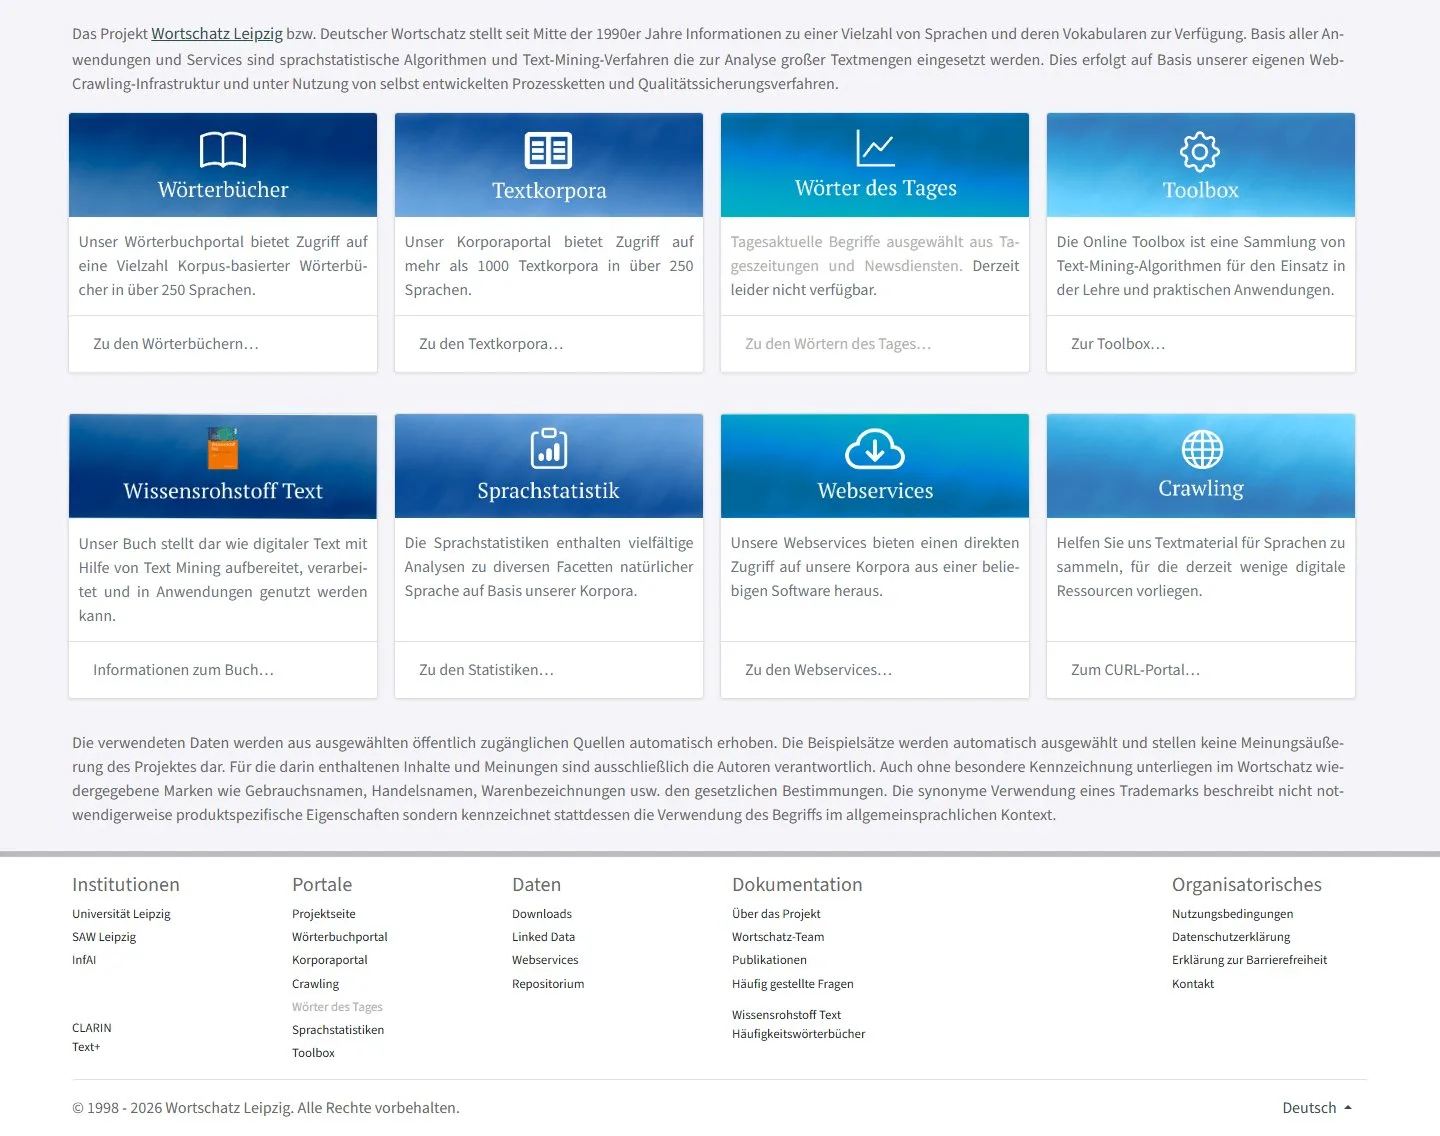Open SAW Leipzig footer link
Screen dimensions: 1440x1136
(x=104, y=937)
